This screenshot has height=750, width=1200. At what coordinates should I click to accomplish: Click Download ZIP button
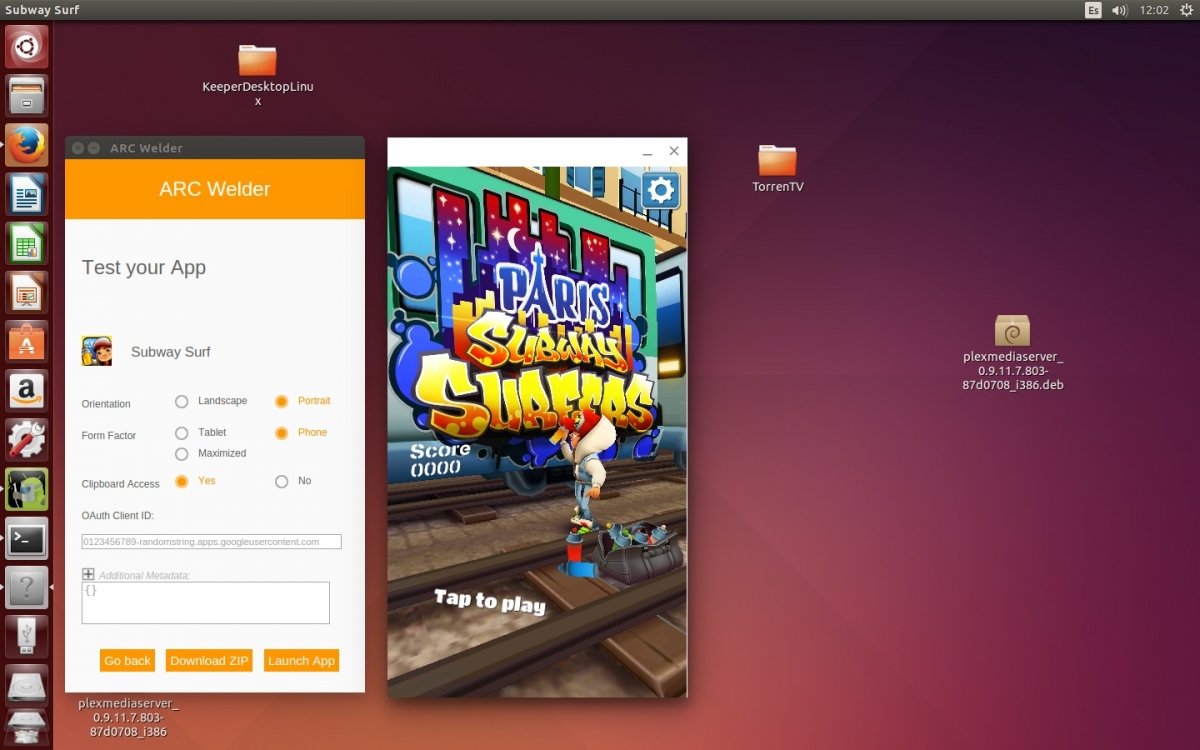point(210,661)
